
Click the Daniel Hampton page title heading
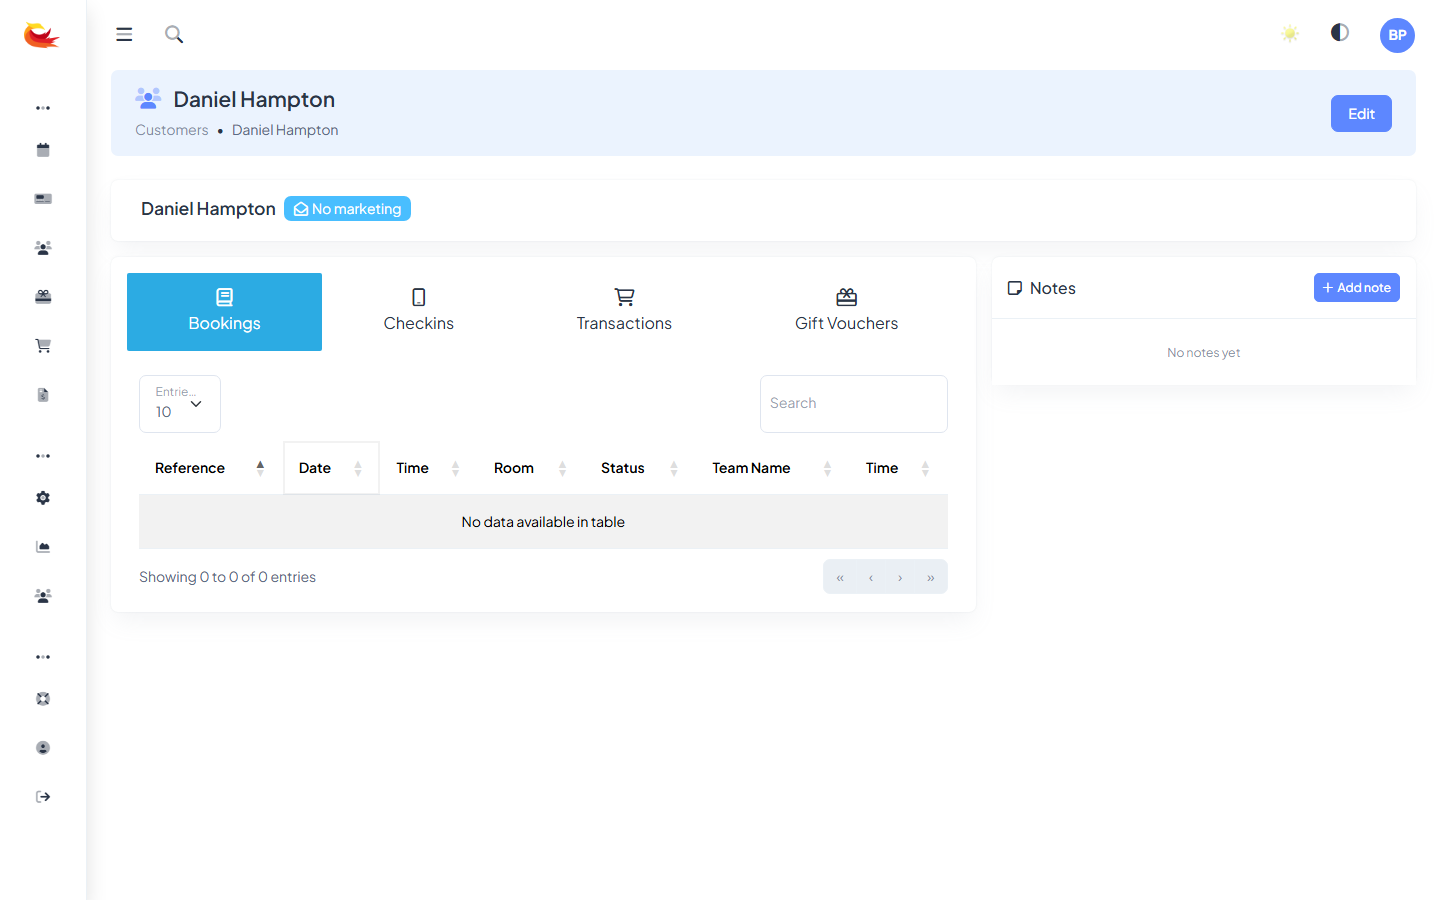coord(254,99)
